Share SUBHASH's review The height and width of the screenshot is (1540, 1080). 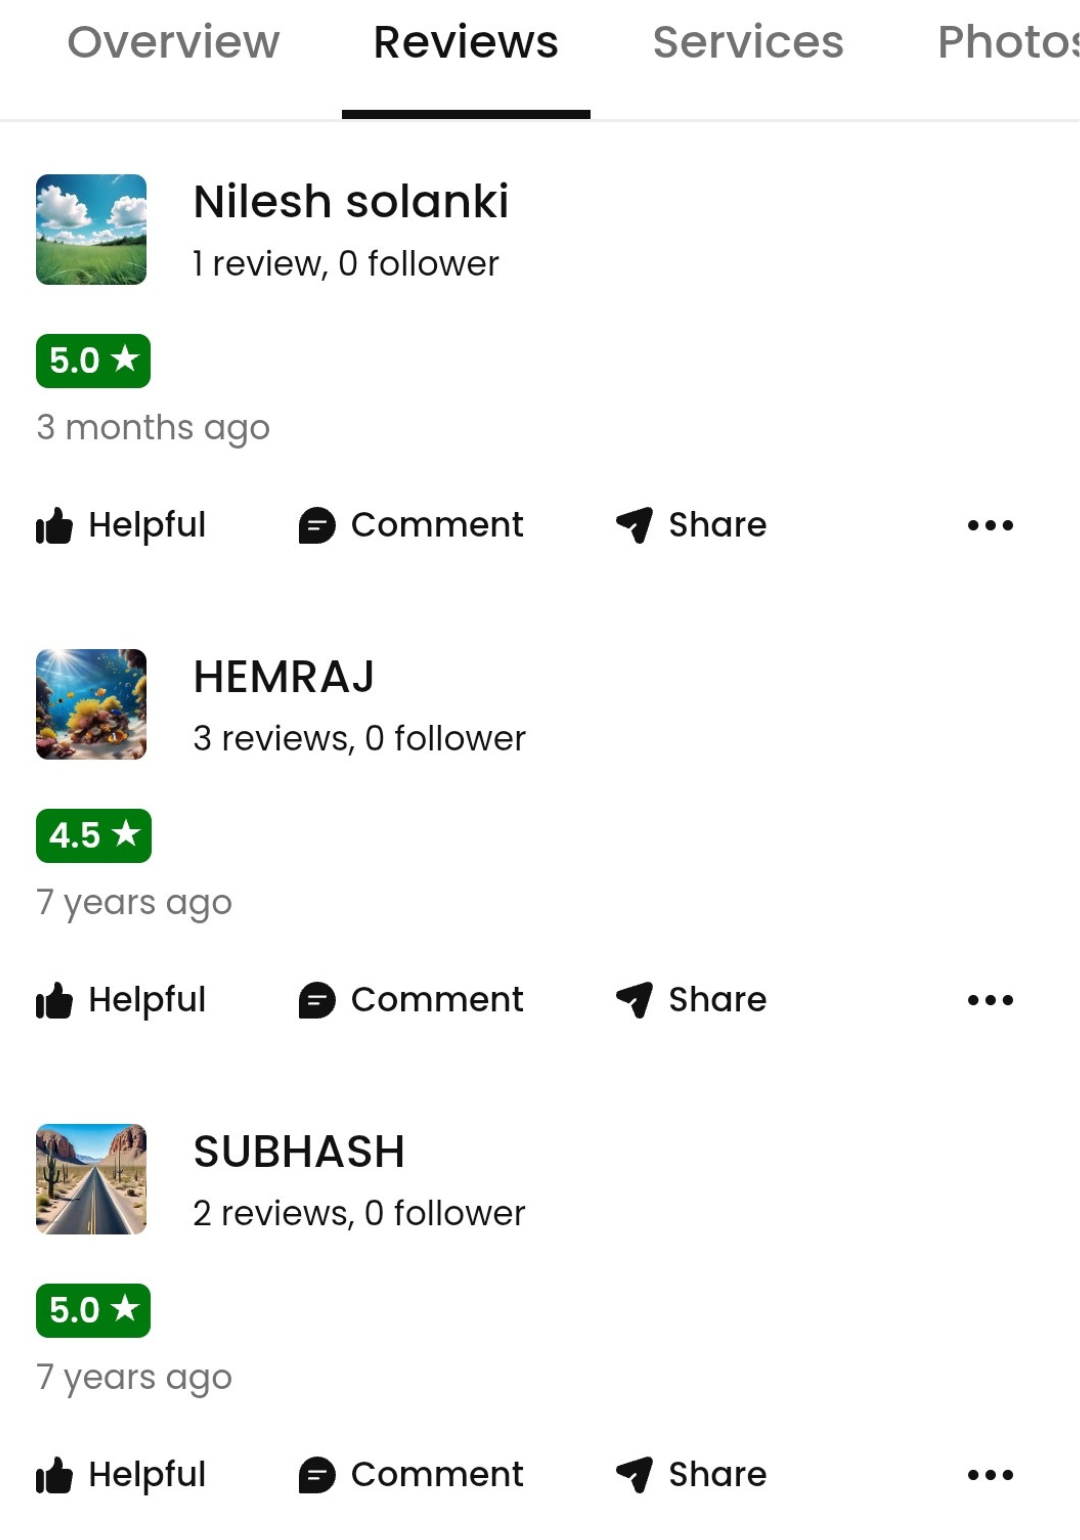[691, 1475]
